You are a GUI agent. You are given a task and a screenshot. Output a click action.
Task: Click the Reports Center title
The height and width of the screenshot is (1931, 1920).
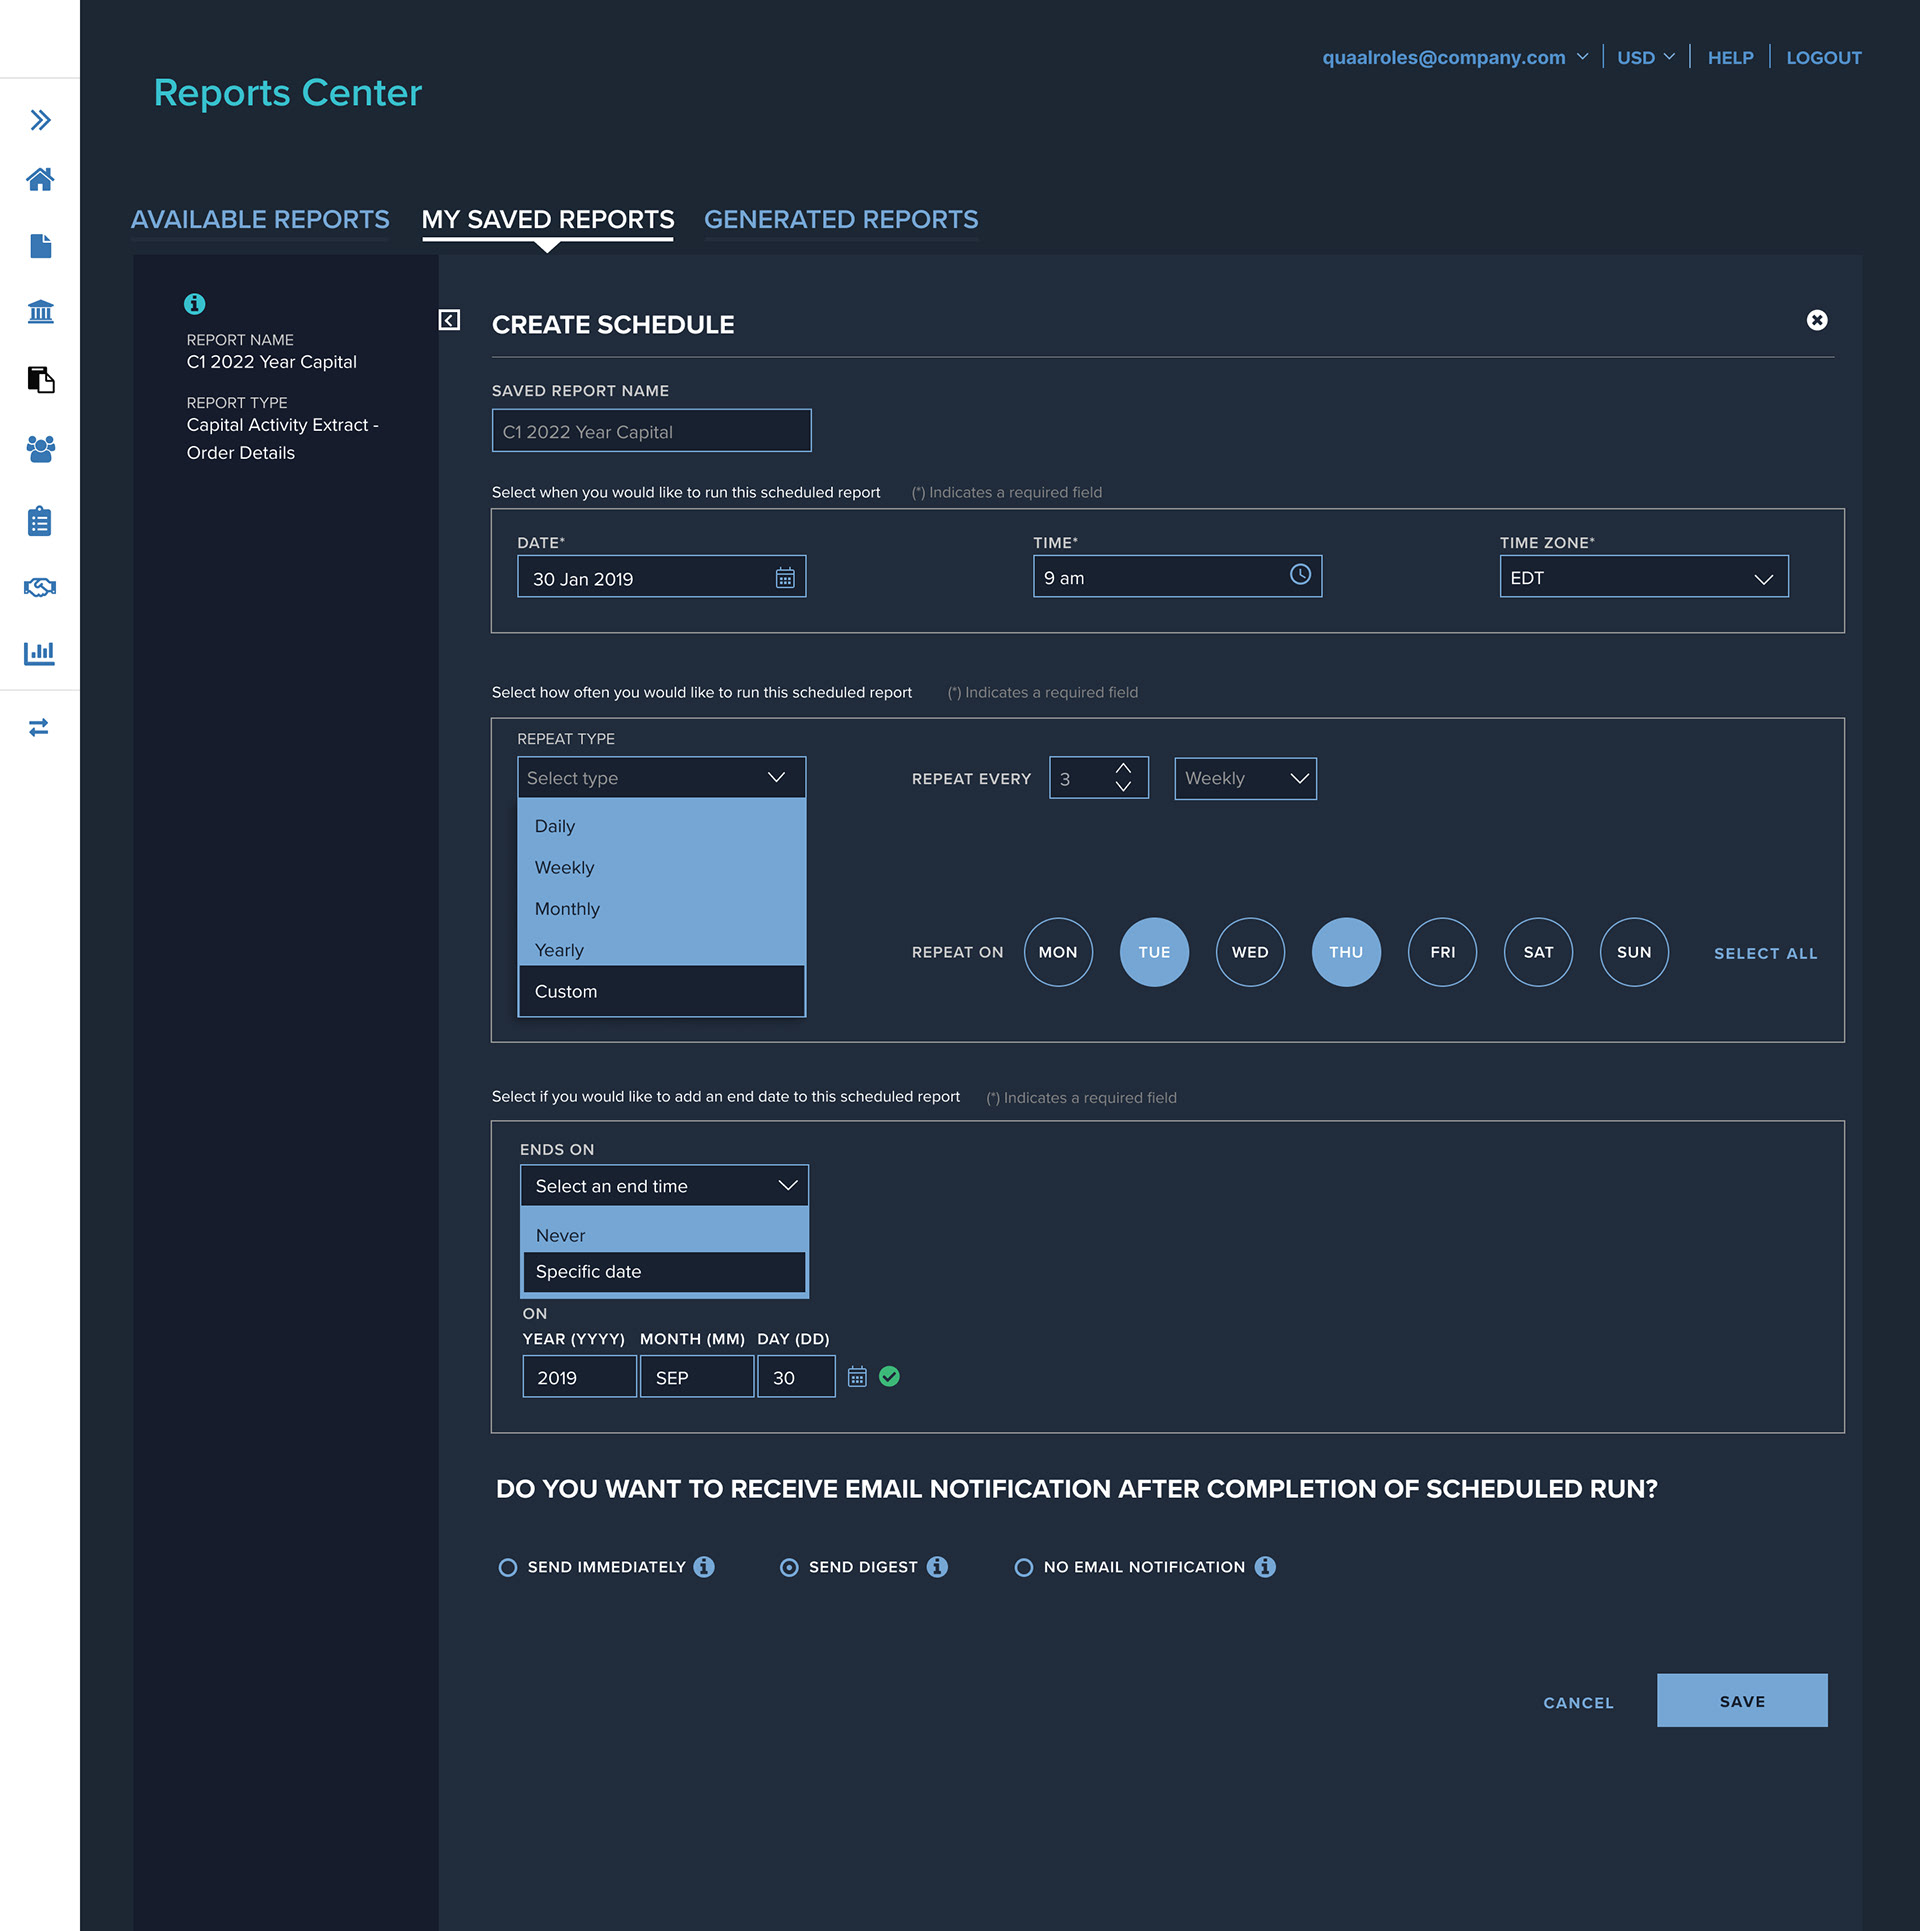[x=288, y=93]
